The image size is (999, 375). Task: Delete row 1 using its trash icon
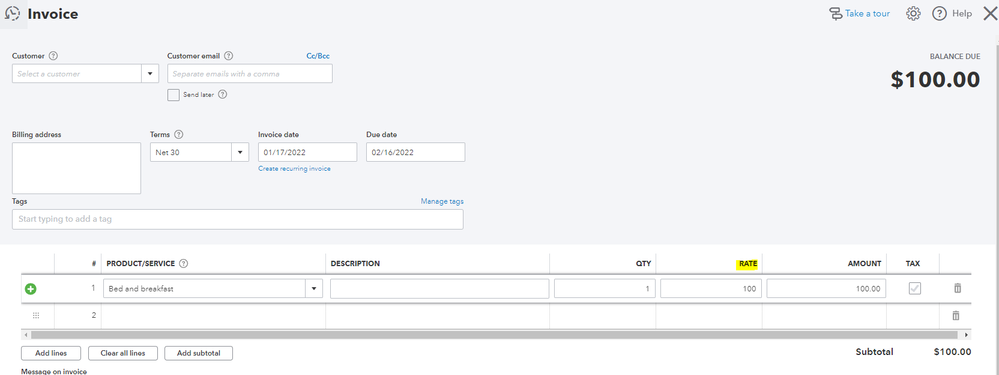[957, 288]
